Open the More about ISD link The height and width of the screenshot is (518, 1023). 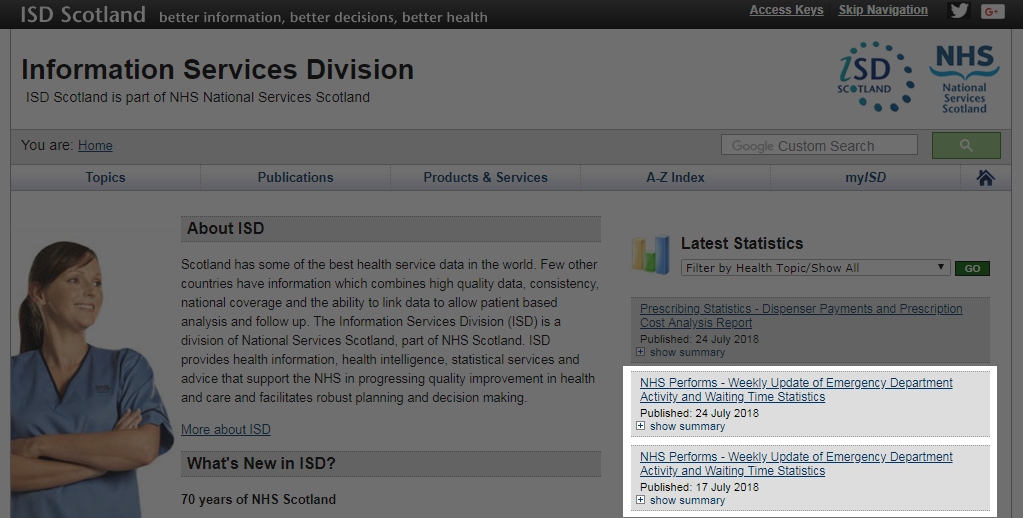pyautogui.click(x=226, y=429)
